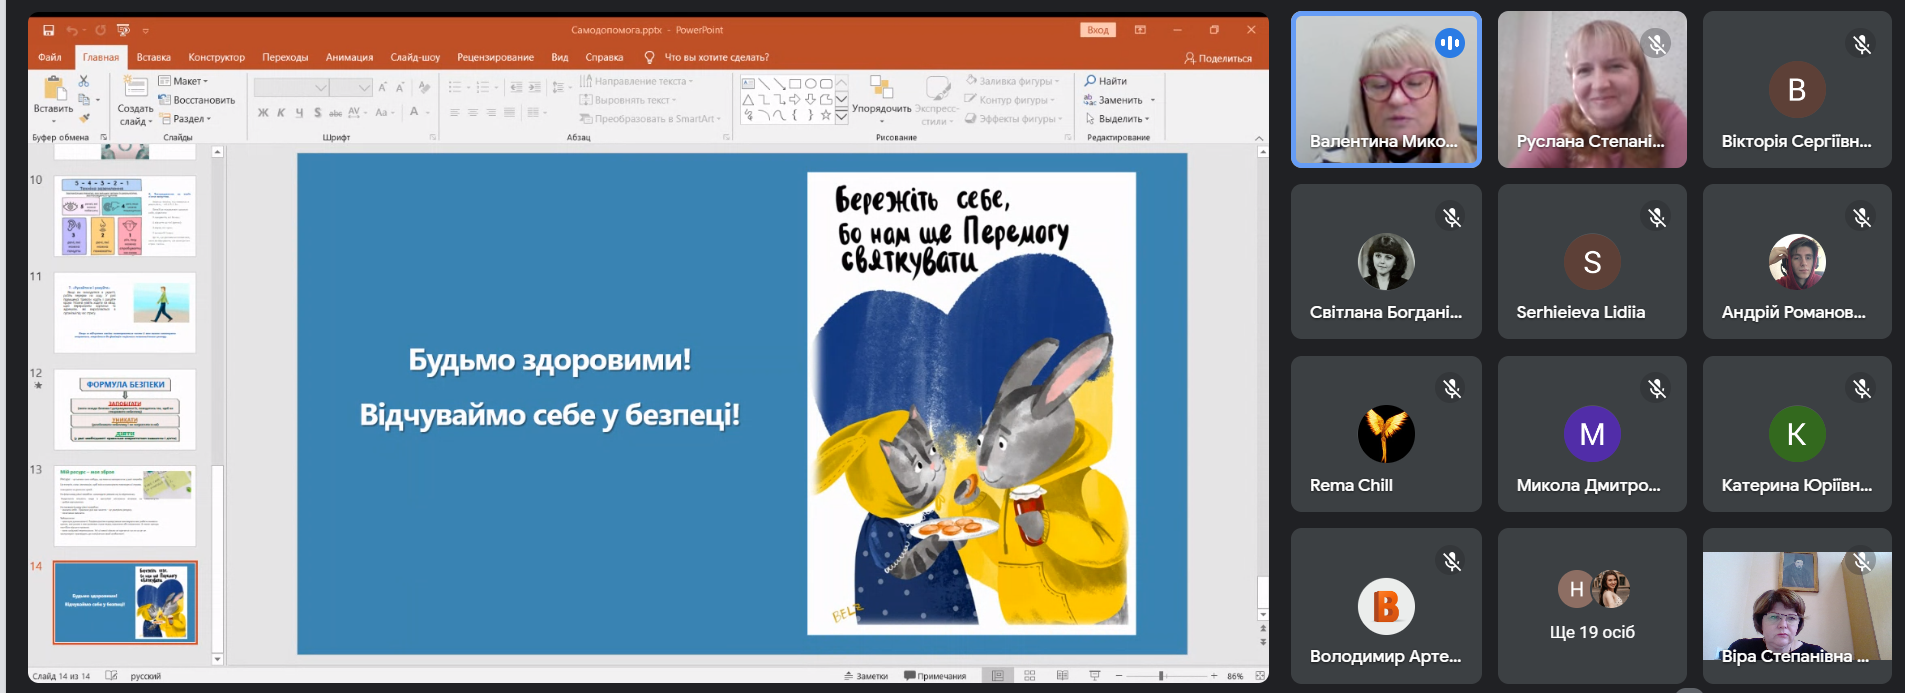The height and width of the screenshot is (693, 1905).
Task: Open the font size combo box
Action: pos(351,88)
